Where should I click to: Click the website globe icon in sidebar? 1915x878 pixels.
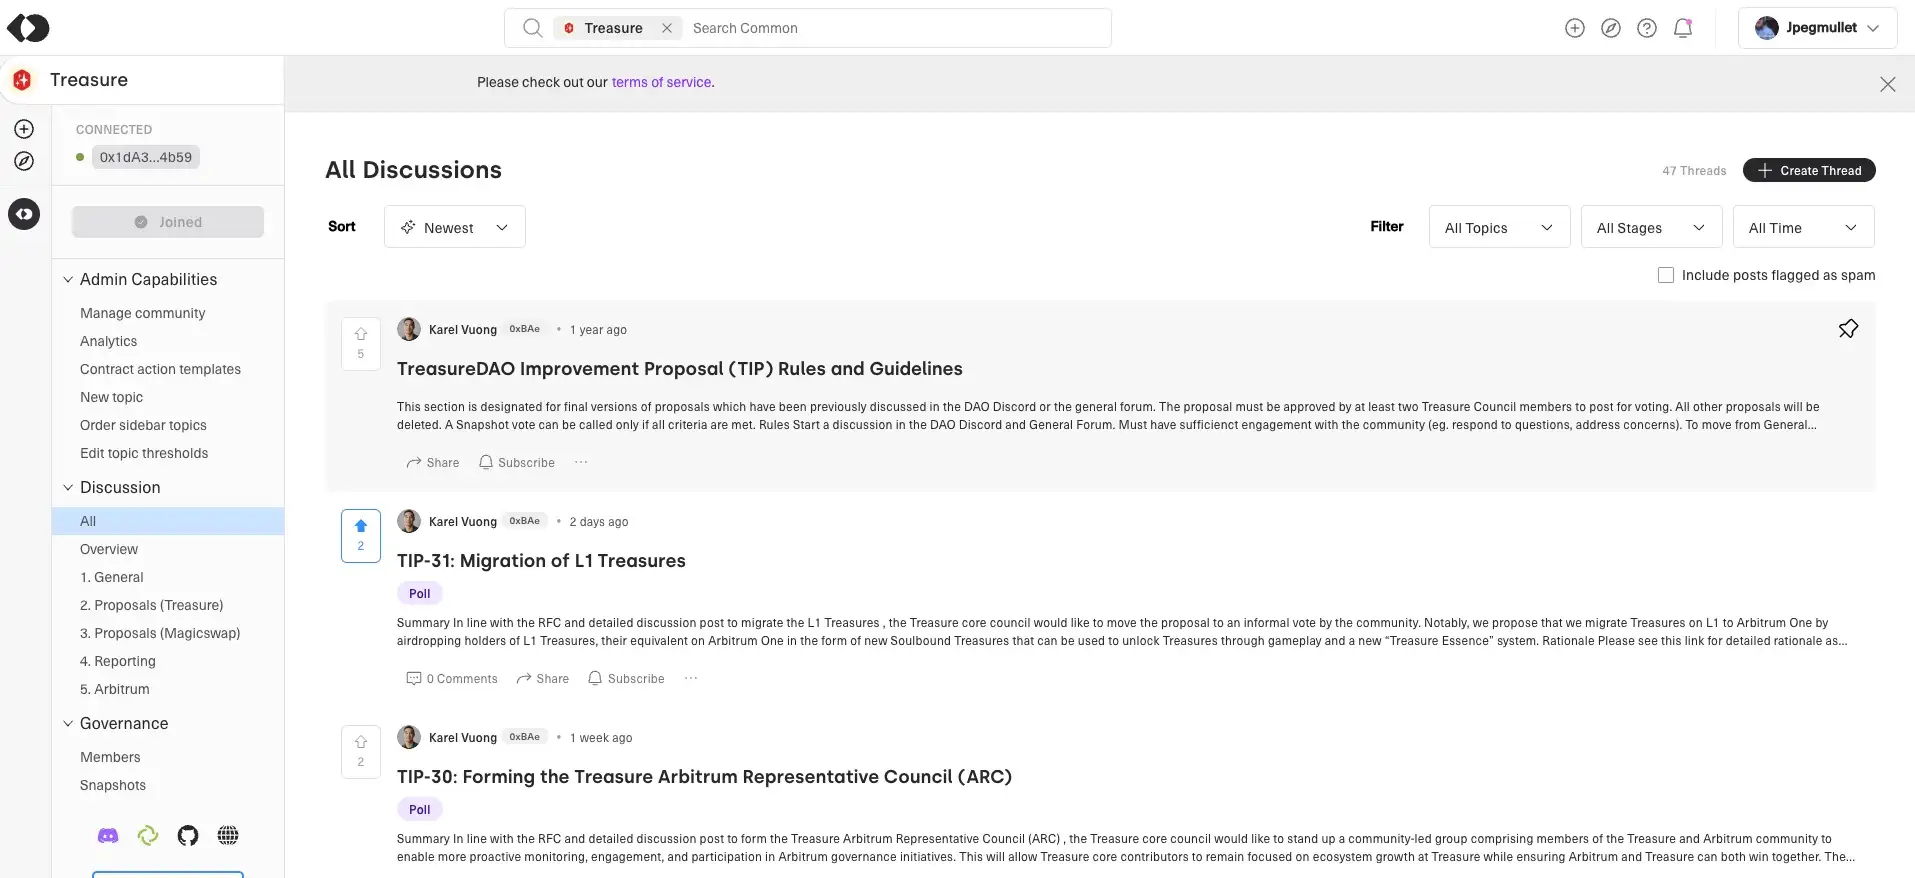tap(228, 836)
